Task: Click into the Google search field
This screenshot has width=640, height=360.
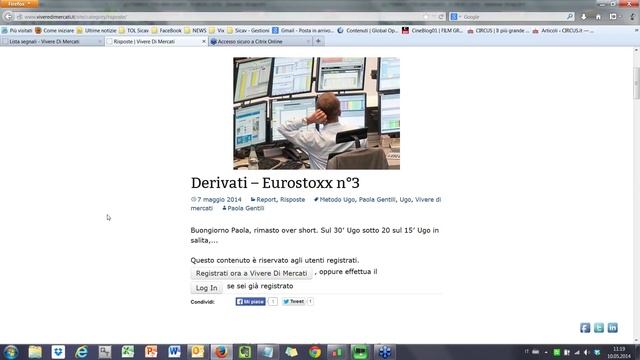Action: tap(513, 17)
